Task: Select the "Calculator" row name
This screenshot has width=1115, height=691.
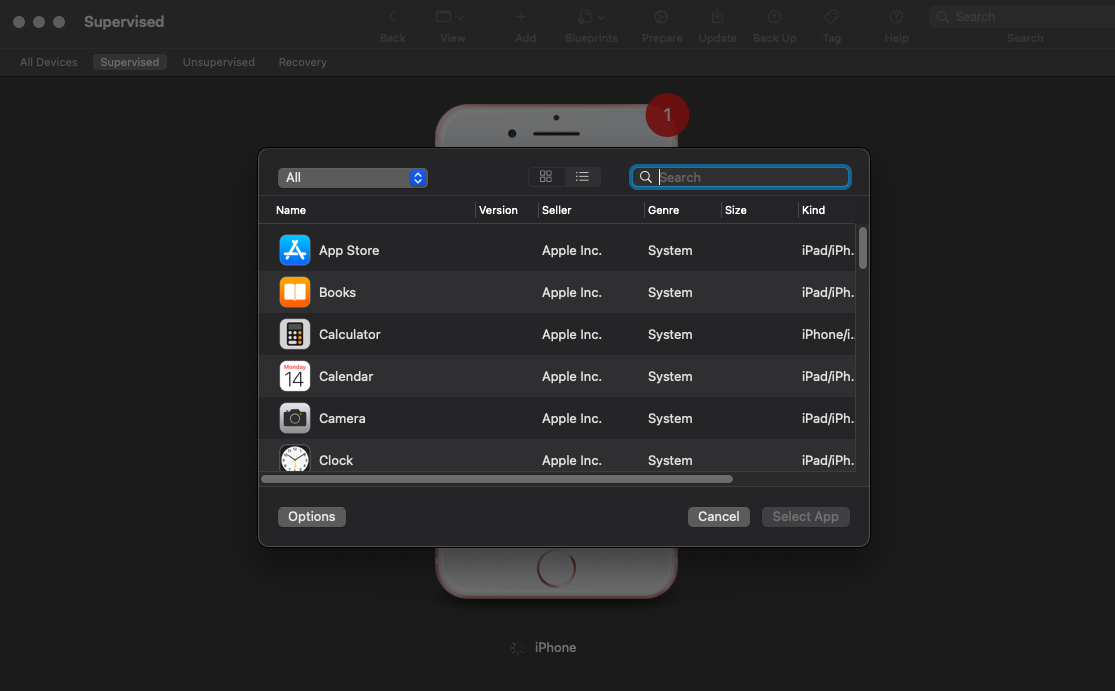Action: click(349, 334)
